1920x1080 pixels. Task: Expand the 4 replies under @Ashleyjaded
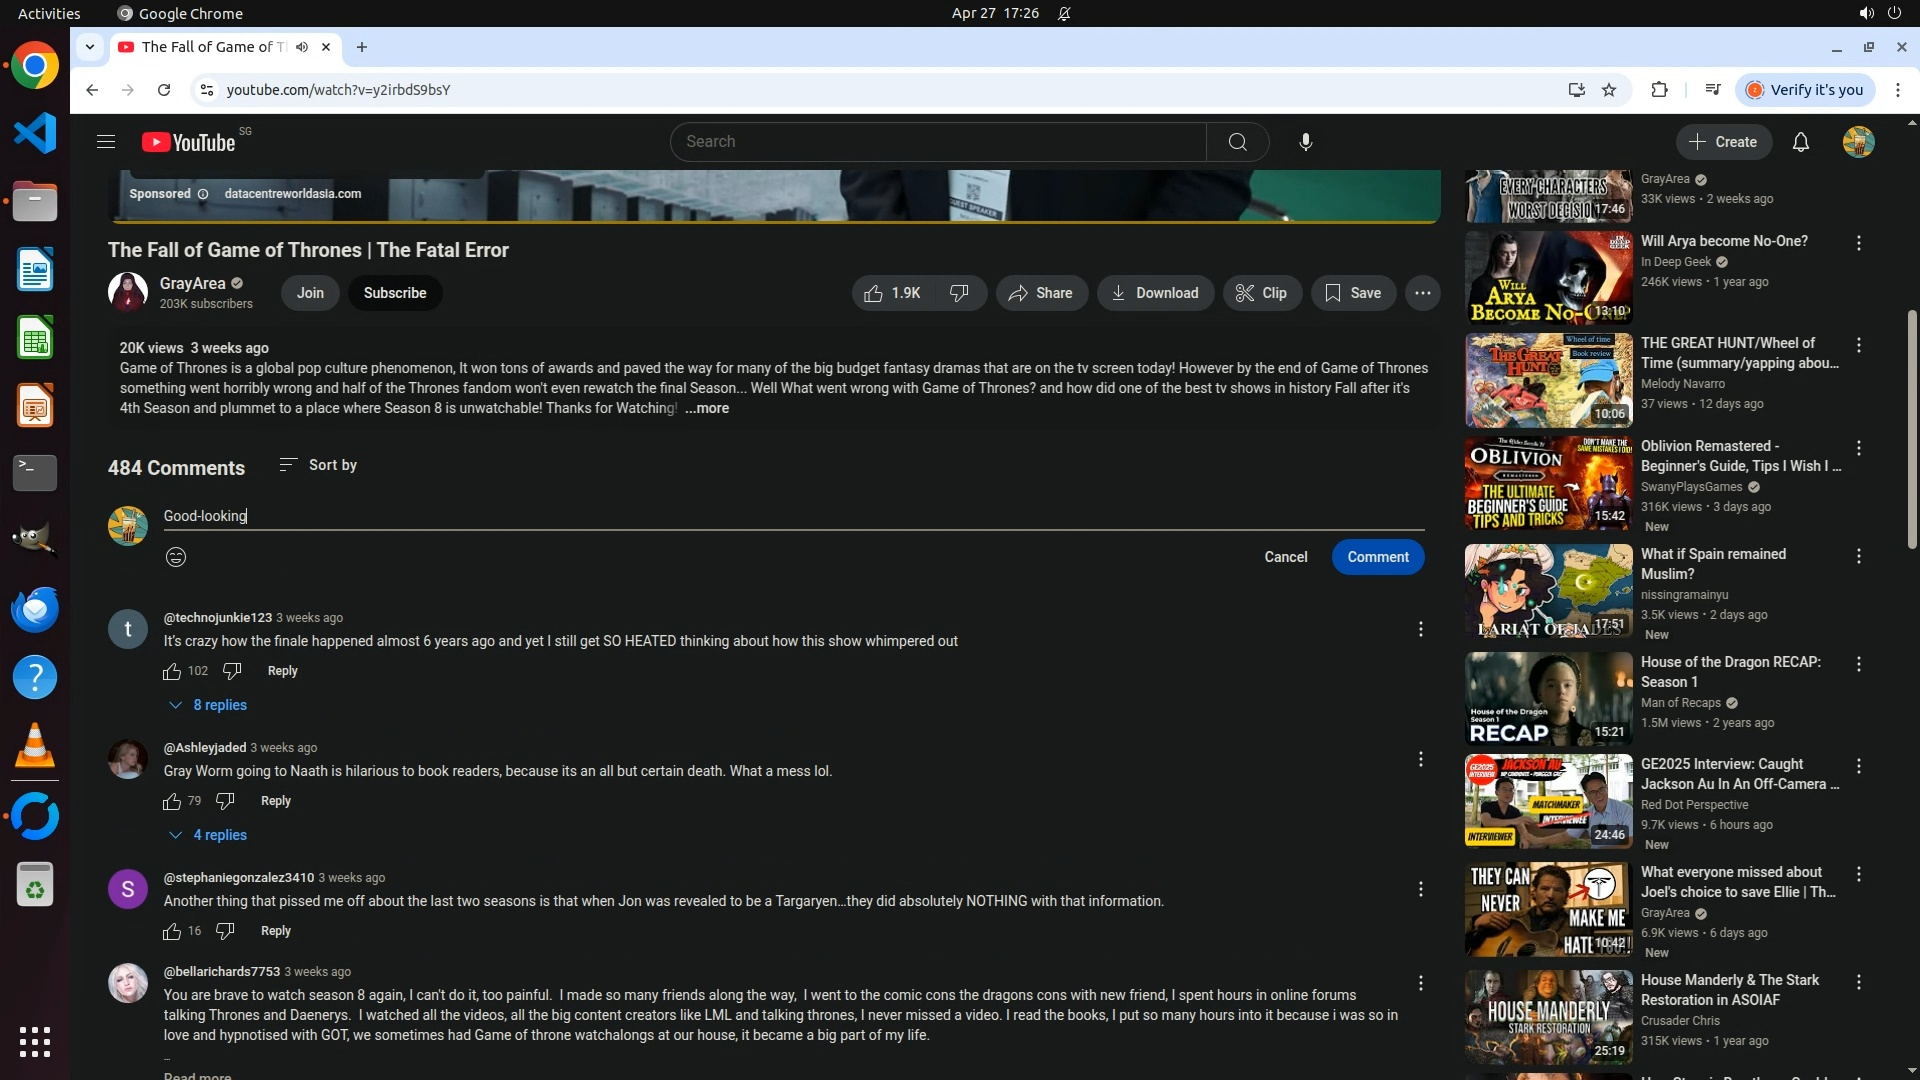[208, 835]
